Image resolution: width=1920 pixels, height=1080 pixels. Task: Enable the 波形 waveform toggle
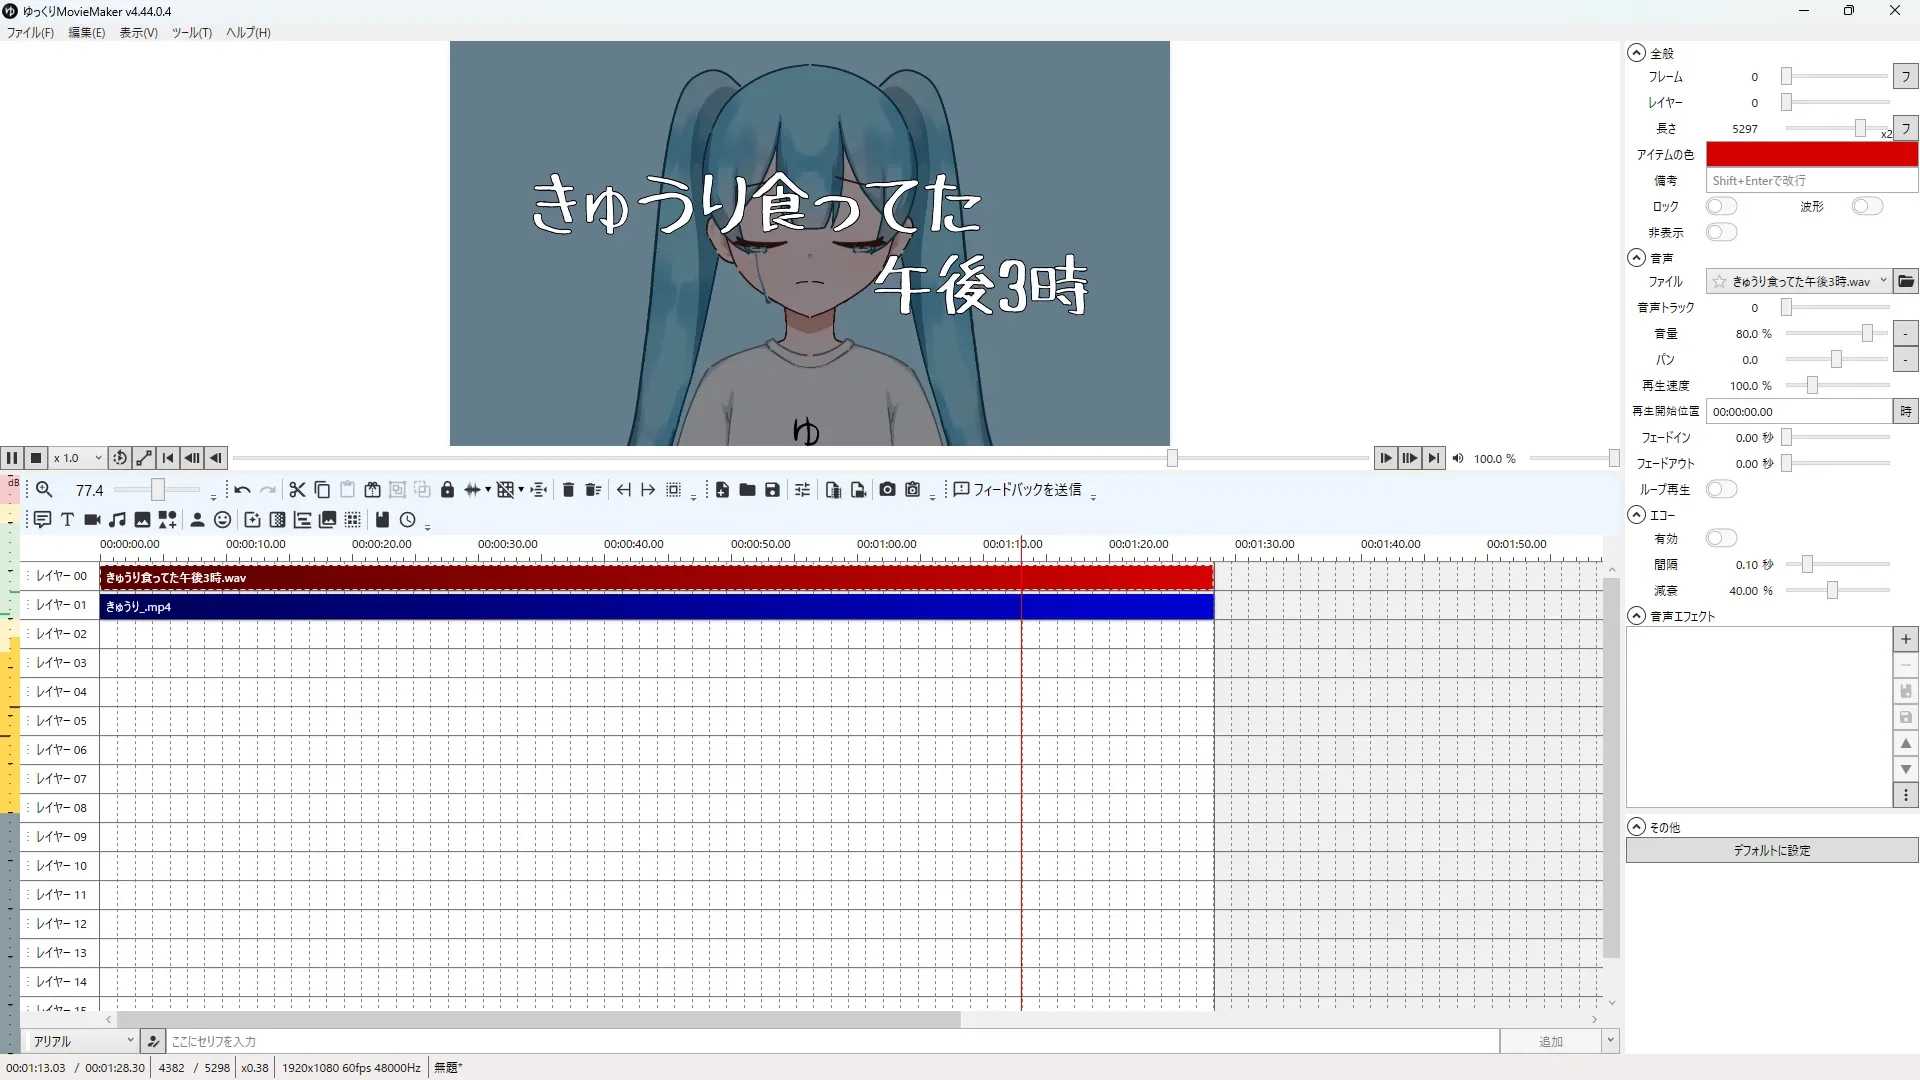1866,206
